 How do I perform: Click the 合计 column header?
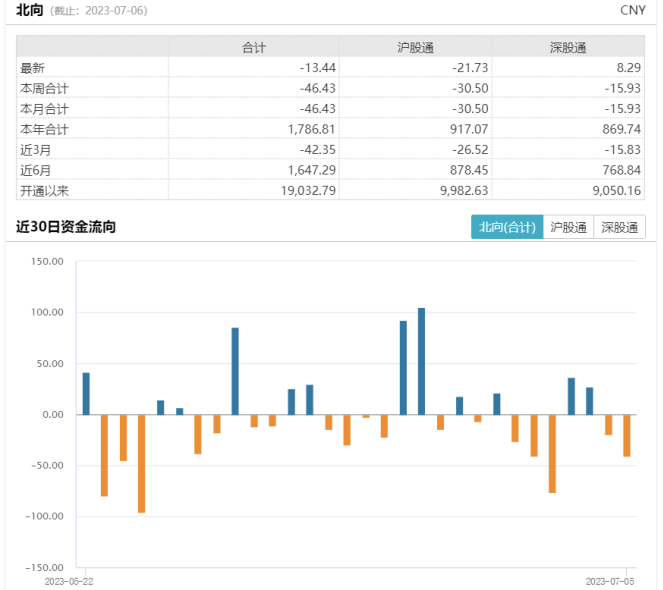pyautogui.click(x=254, y=47)
